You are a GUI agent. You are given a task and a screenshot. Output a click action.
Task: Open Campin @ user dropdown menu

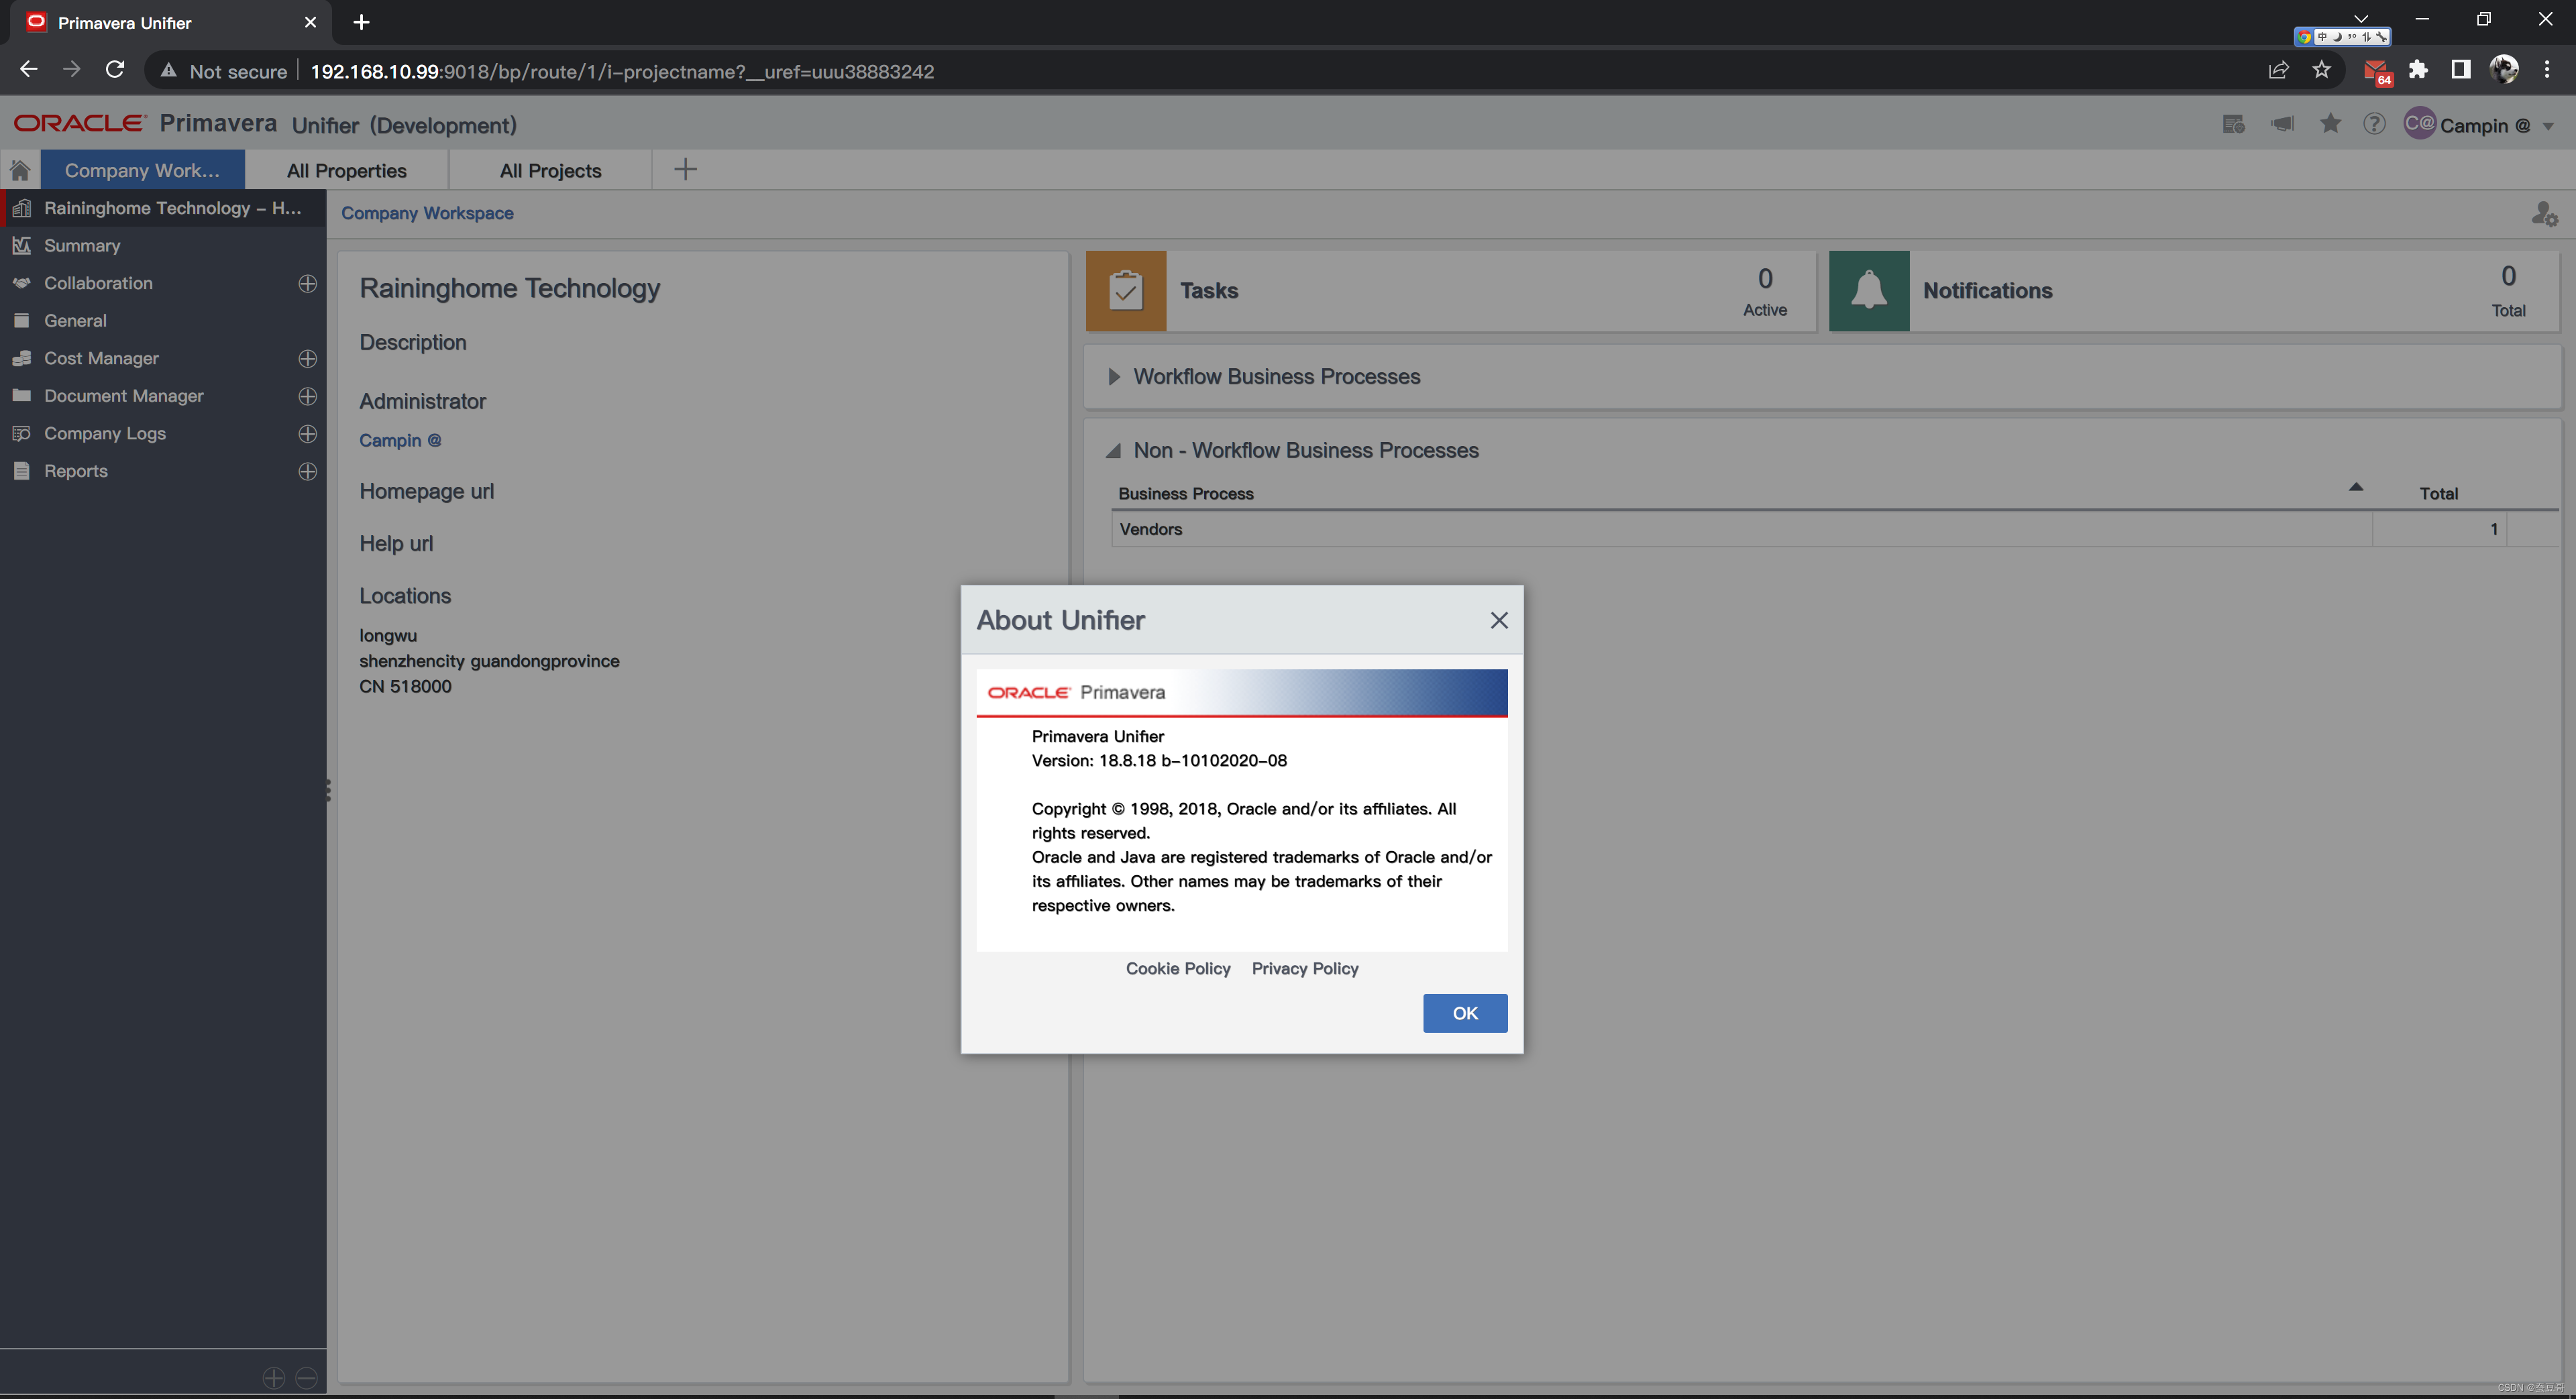point(2548,126)
